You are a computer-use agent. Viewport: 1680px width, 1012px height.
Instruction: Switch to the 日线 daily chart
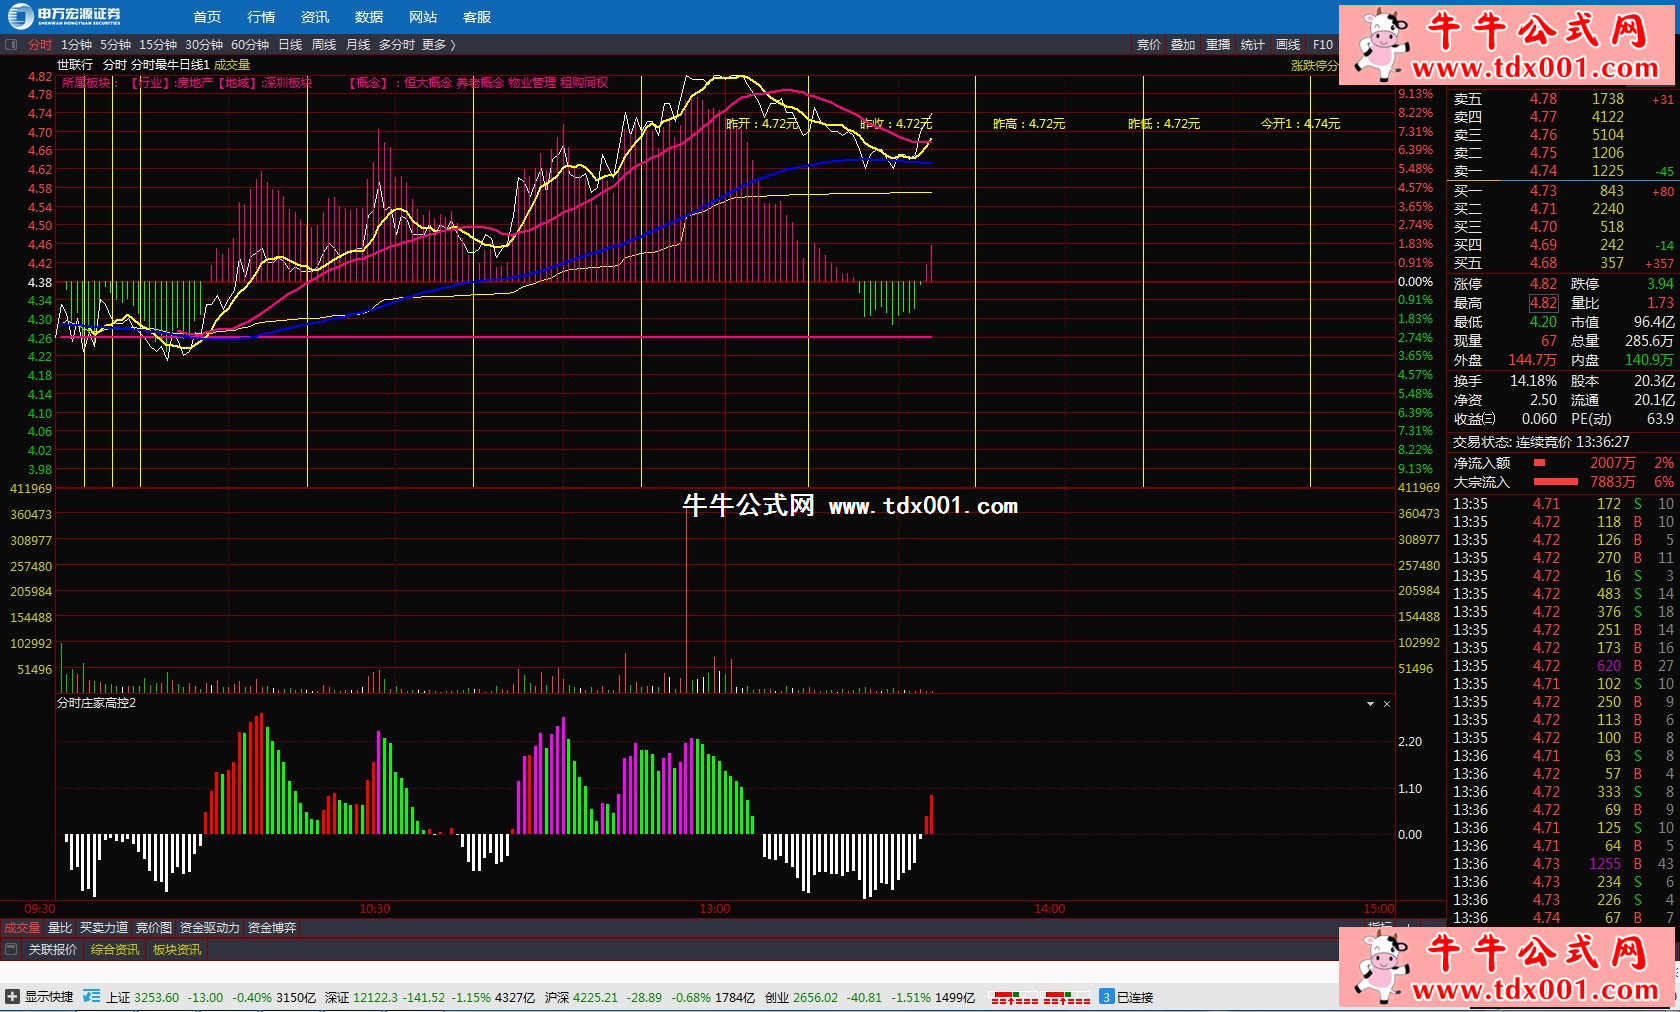(x=290, y=45)
